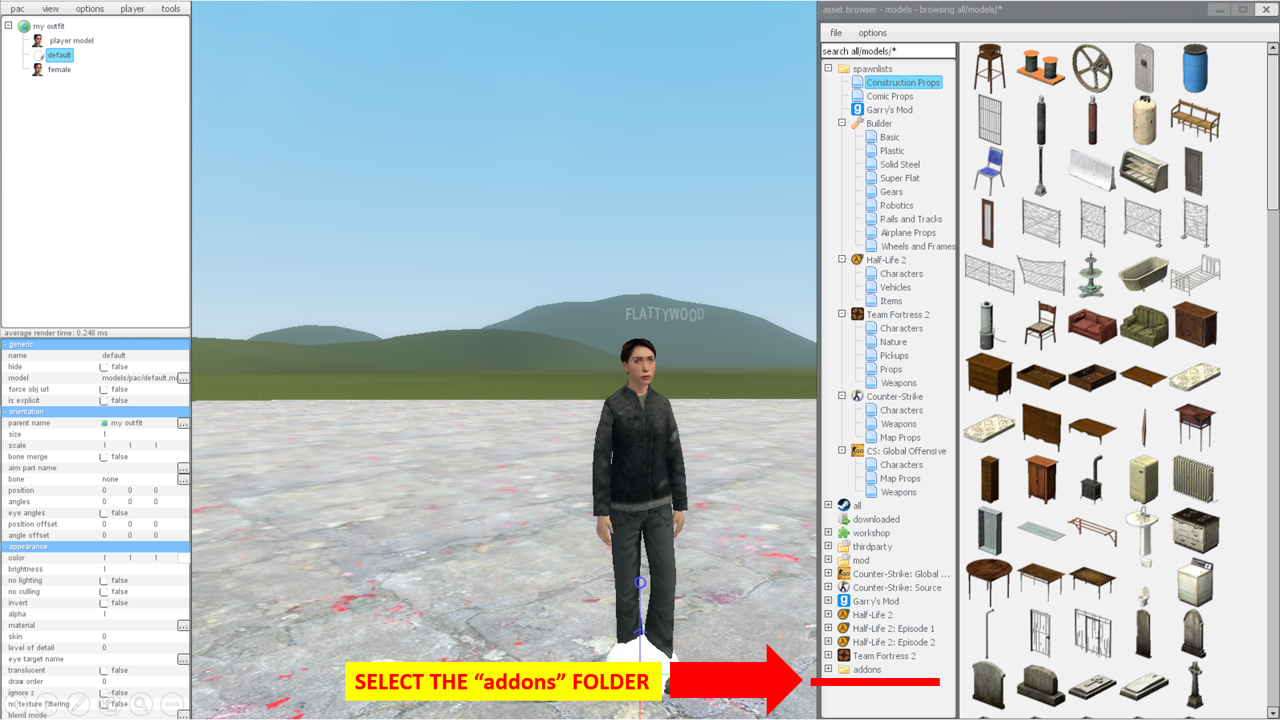Open the eye target name picker button

point(183,659)
